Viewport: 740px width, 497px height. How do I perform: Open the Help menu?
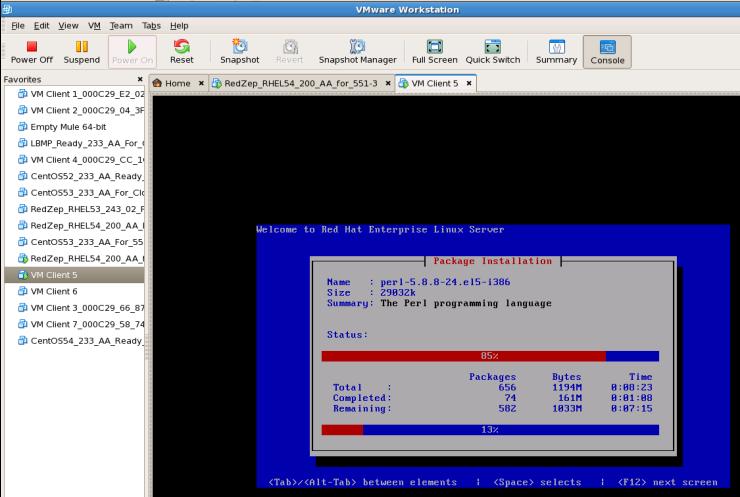tap(179, 25)
